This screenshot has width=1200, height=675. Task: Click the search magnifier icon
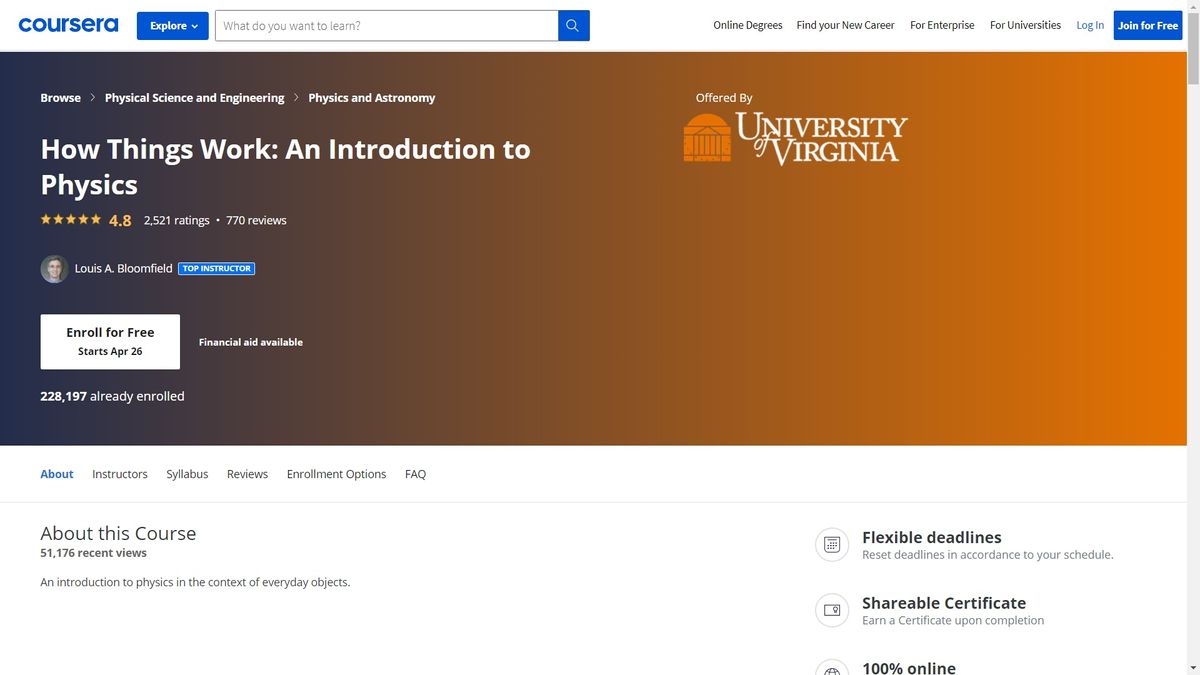573,24
